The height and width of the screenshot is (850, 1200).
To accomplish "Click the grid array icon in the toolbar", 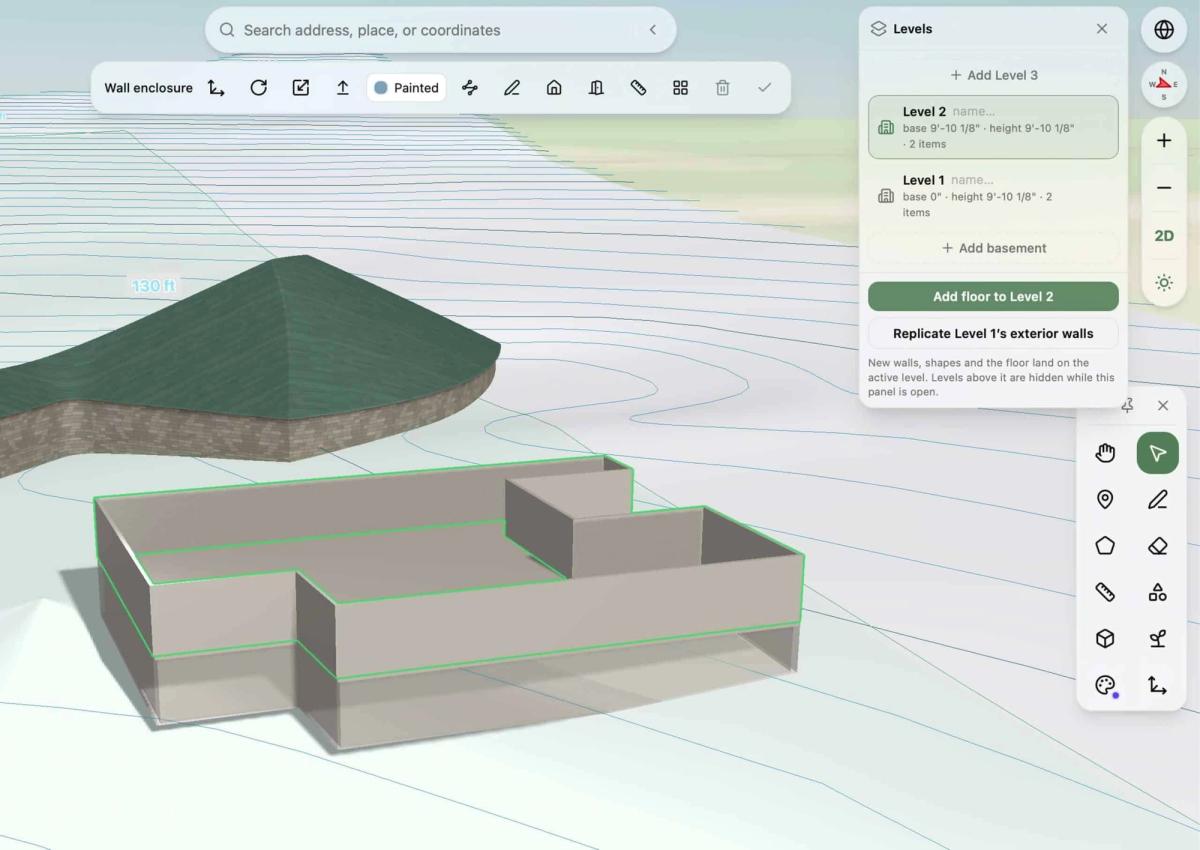I will [x=680, y=88].
